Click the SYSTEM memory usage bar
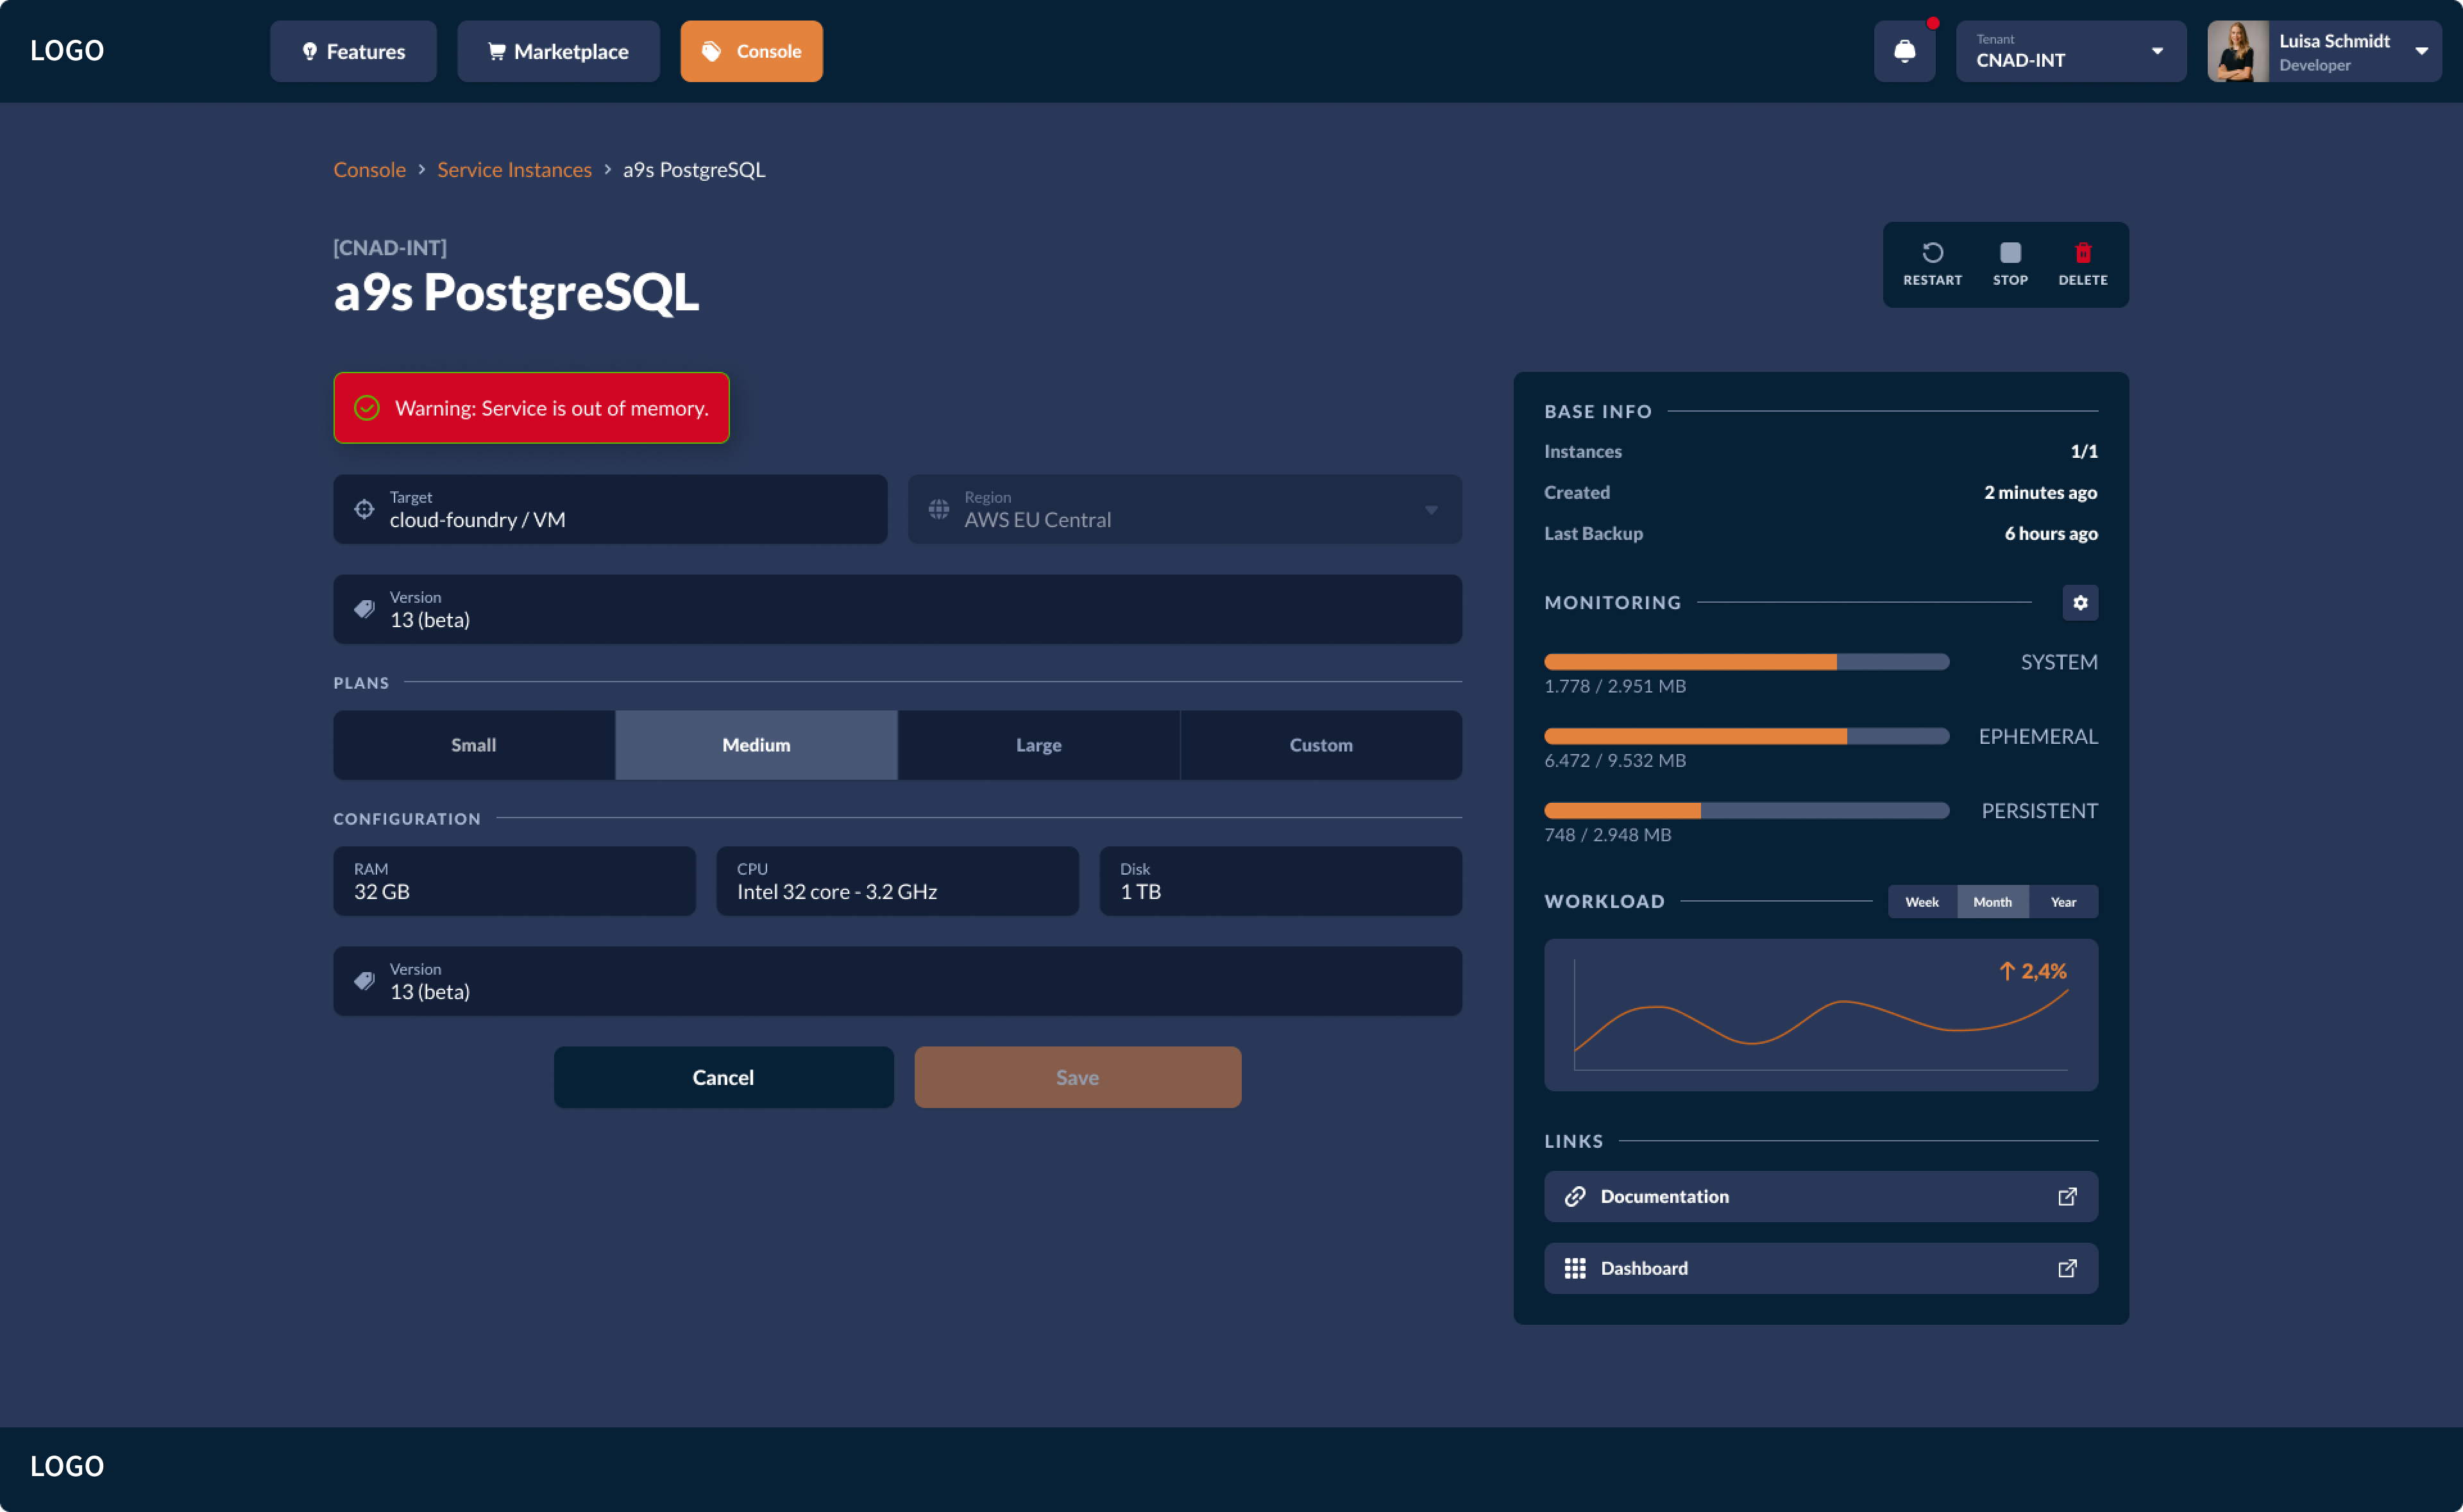The image size is (2463, 1512). click(1746, 662)
